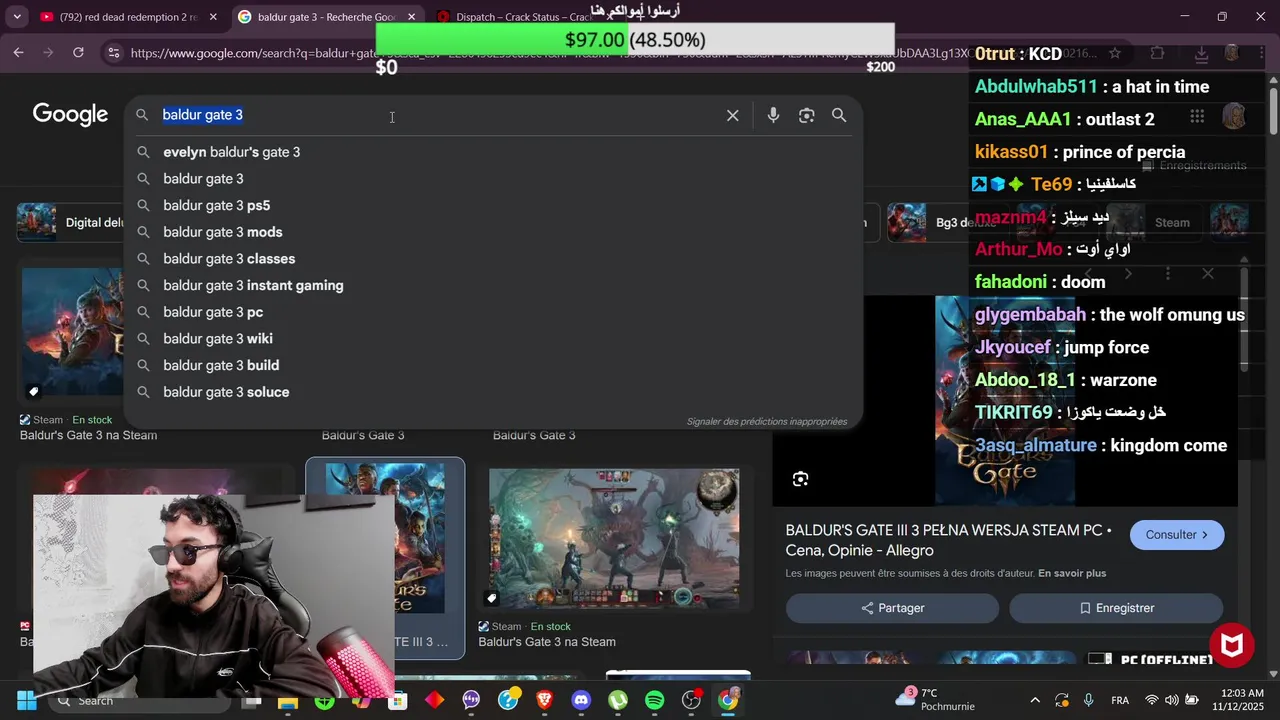Open gameplay screenshot thumbnail with monster

click(614, 538)
